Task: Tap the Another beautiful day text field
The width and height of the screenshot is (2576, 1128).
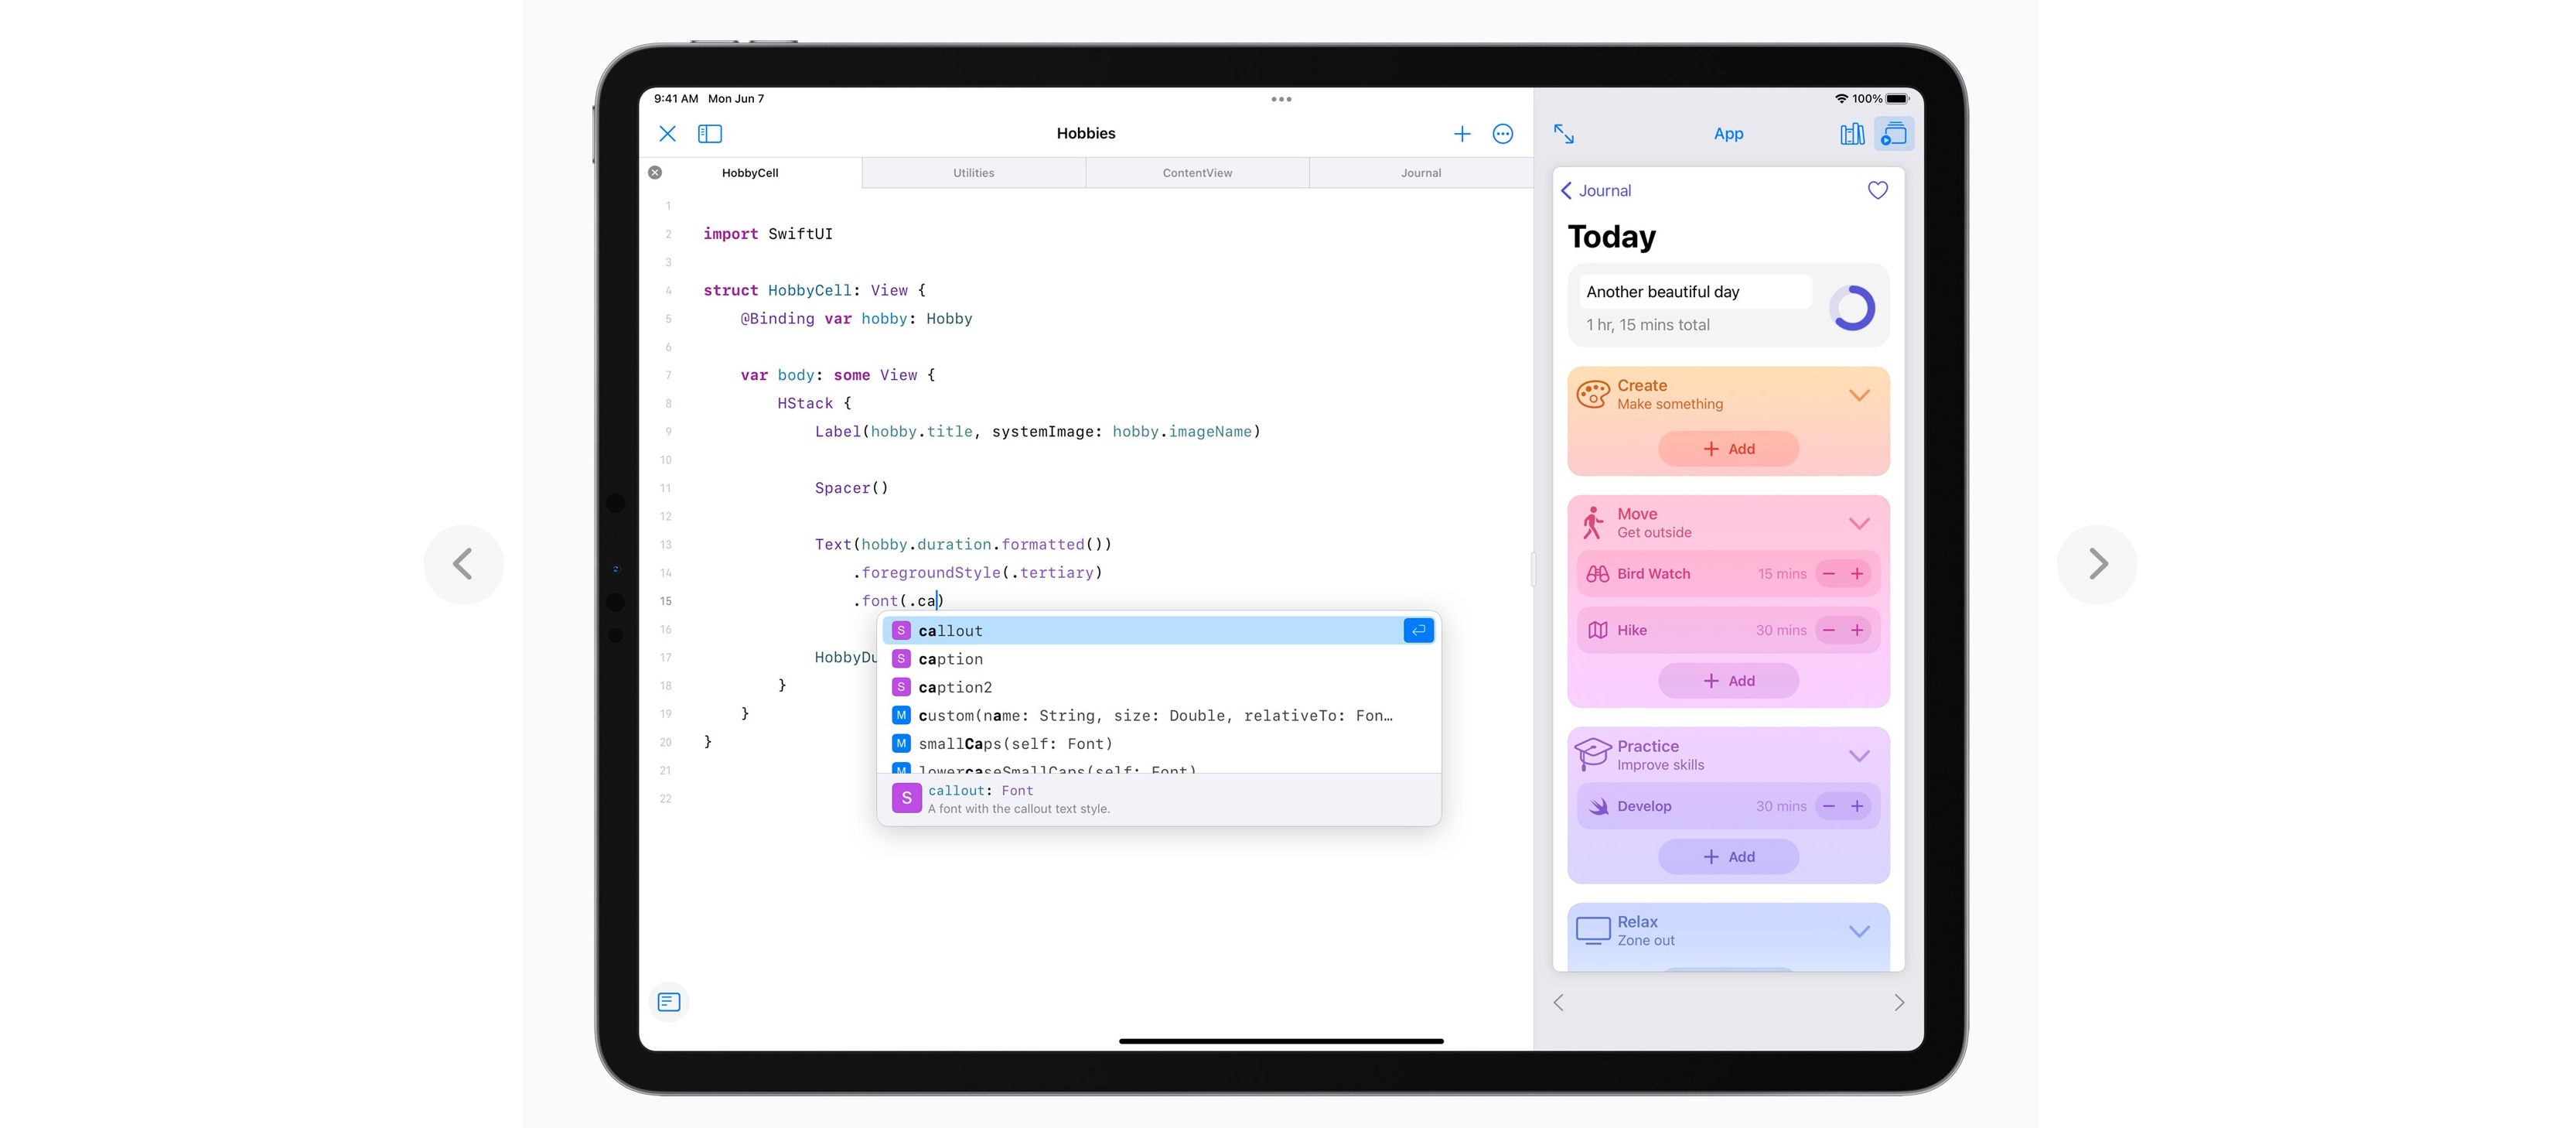Action: coord(1694,291)
